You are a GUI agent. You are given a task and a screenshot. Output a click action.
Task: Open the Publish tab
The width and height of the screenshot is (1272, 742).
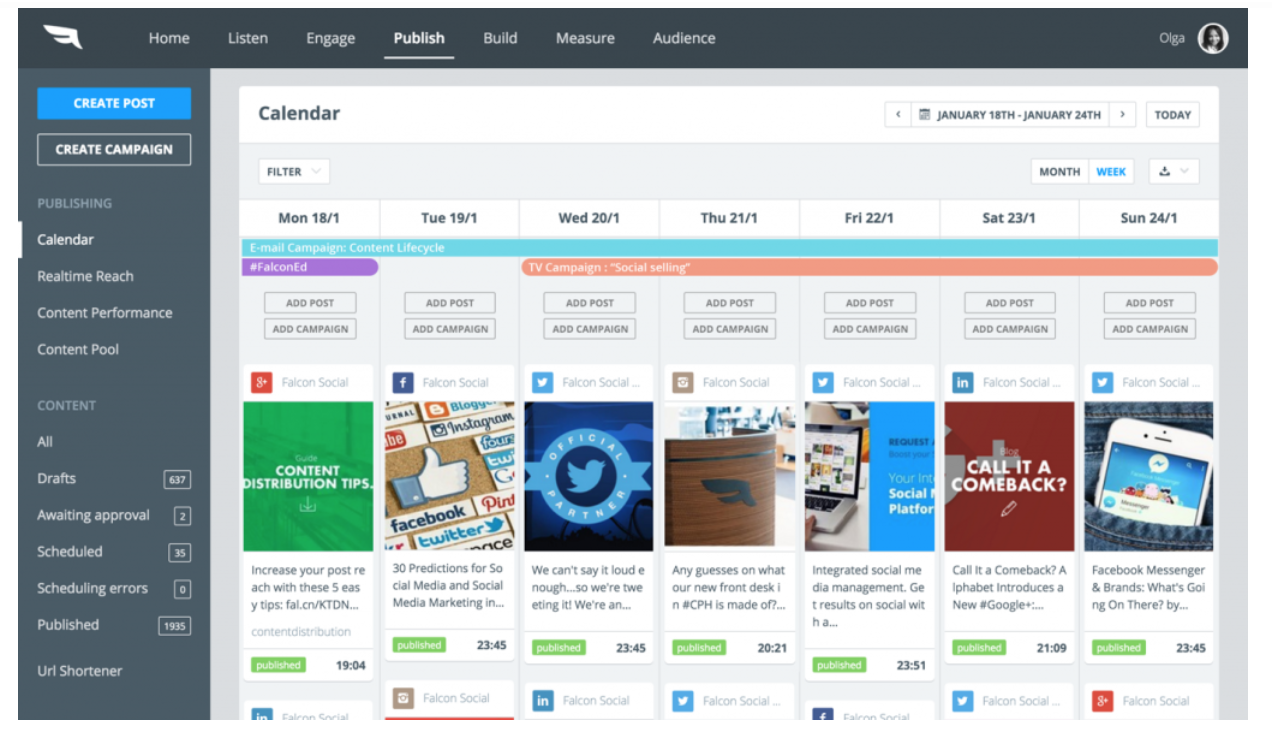pyautogui.click(x=419, y=38)
